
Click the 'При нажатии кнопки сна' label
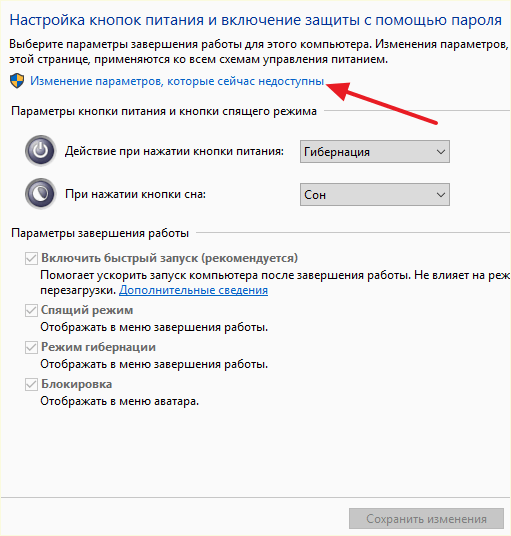pos(135,194)
